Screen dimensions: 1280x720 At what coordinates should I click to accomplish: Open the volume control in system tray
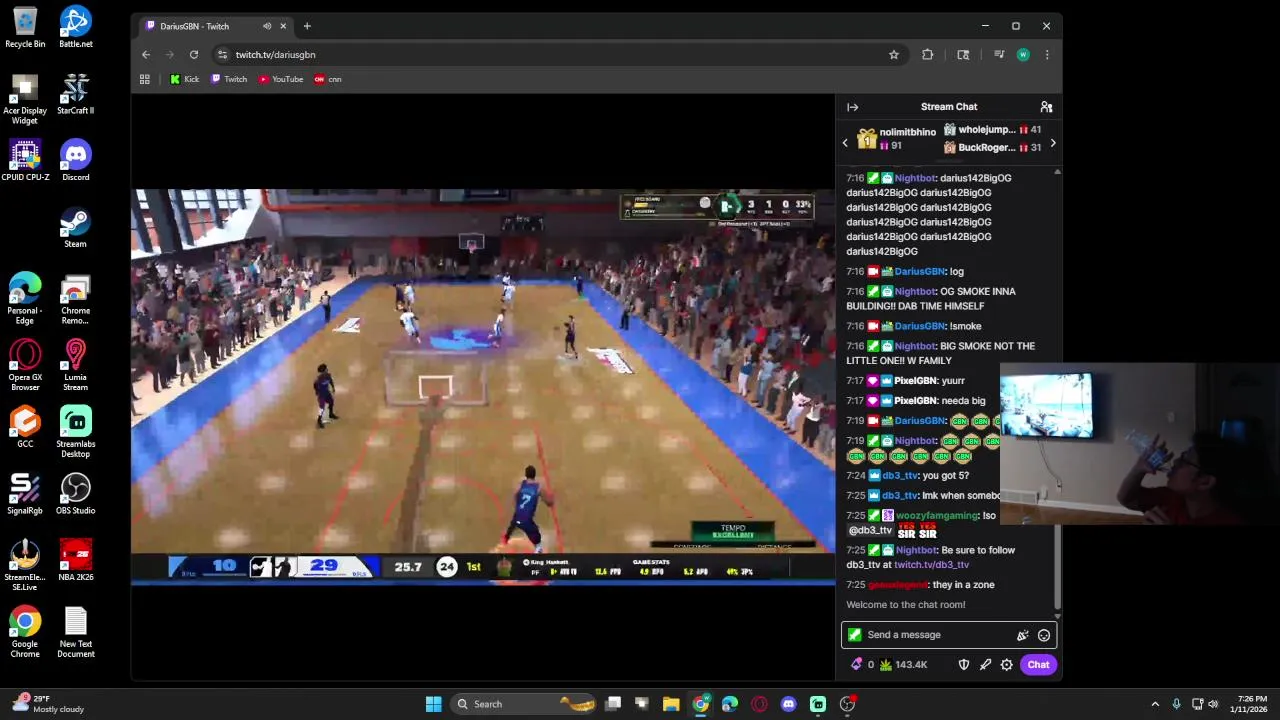click(1213, 704)
